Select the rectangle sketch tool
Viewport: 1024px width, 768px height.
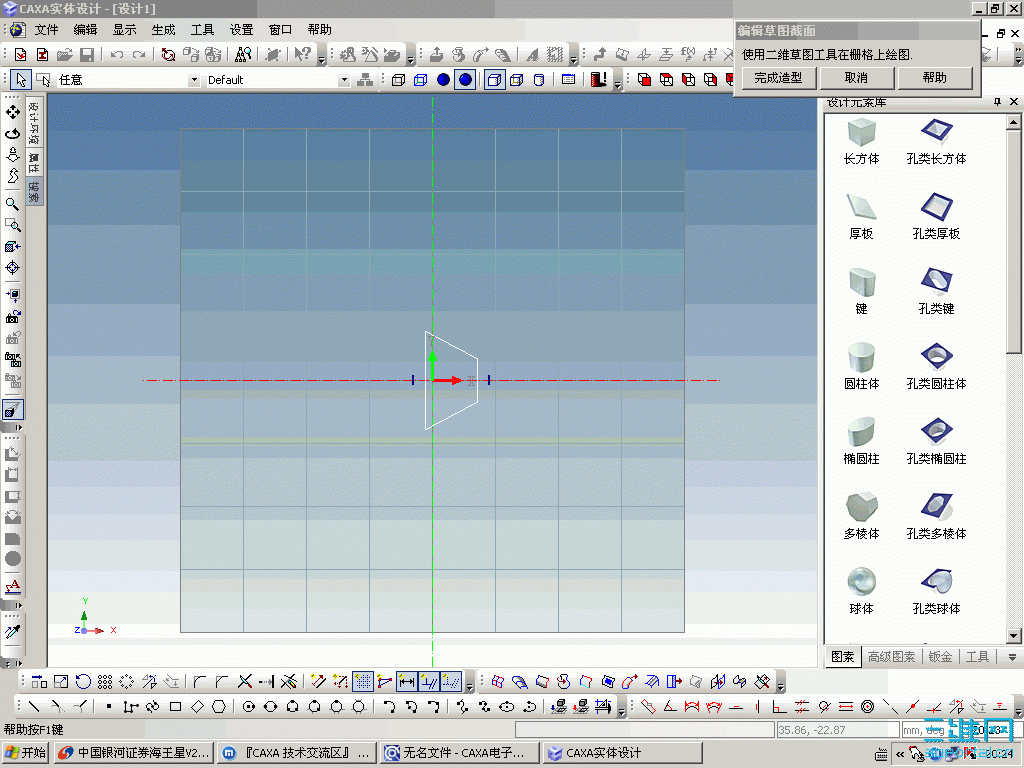[175, 706]
